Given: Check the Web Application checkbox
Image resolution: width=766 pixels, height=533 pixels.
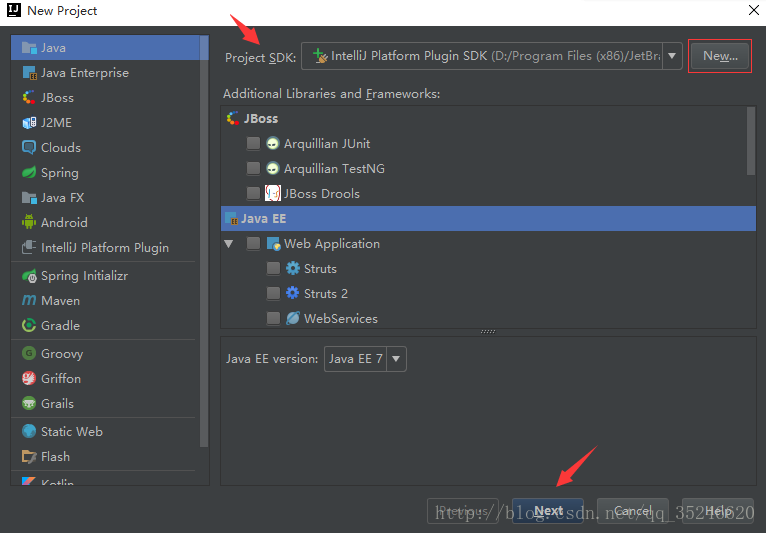Looking at the screenshot, I should 253,243.
